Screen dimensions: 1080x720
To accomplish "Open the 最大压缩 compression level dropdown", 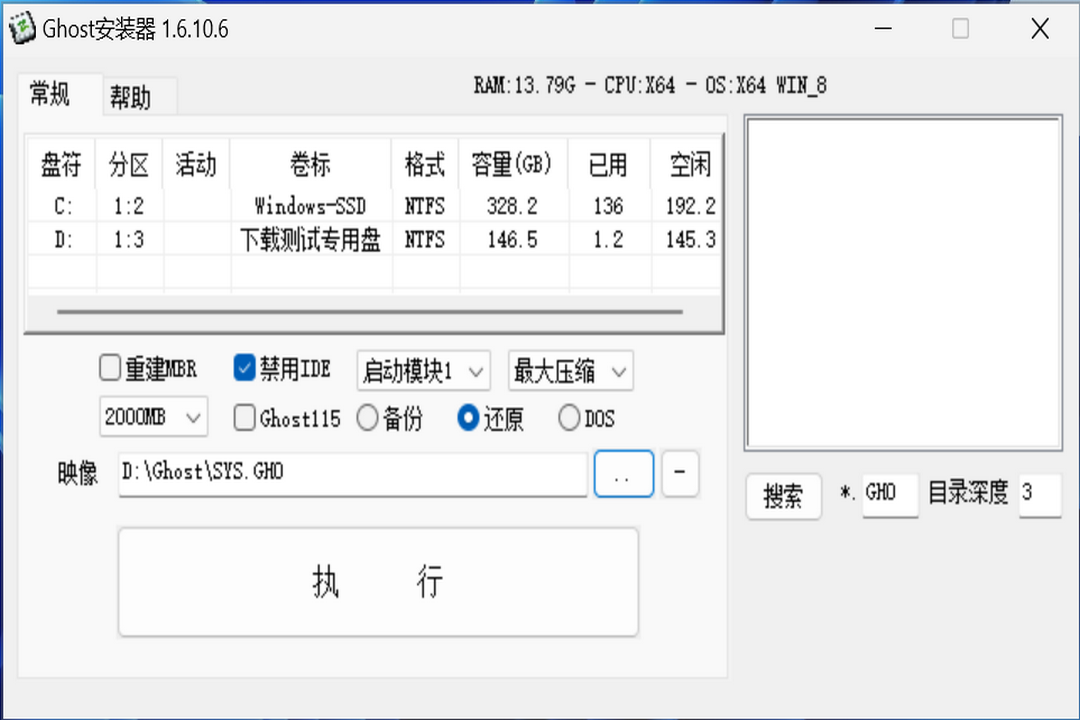I will click(570, 370).
